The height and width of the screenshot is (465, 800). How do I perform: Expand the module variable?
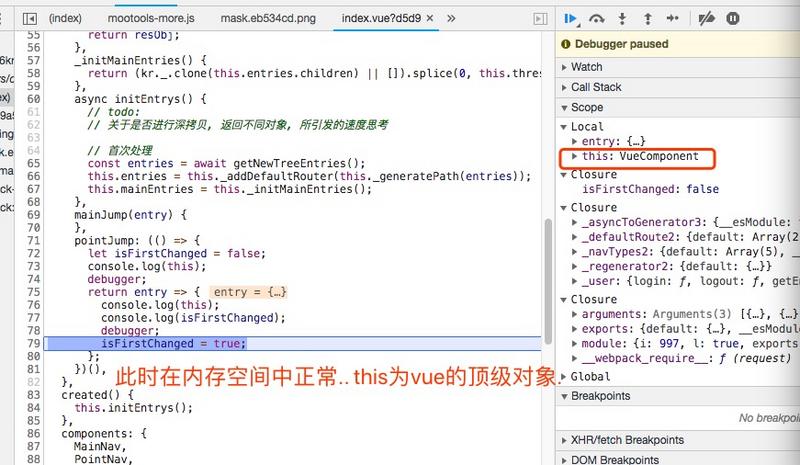(574, 344)
